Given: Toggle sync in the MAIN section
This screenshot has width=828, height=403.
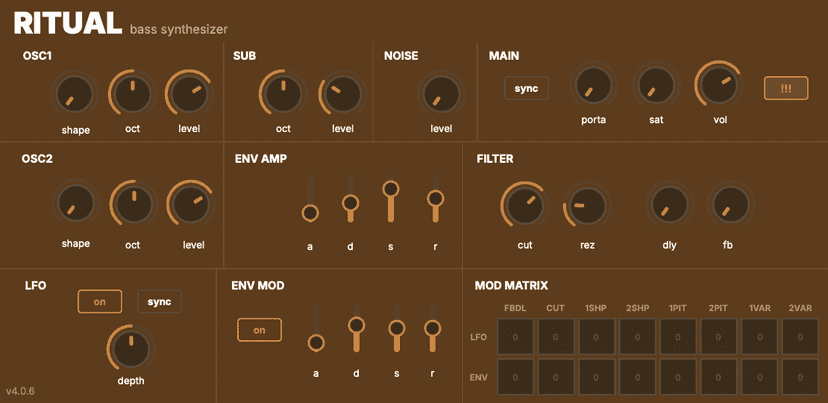Looking at the screenshot, I should coord(526,88).
